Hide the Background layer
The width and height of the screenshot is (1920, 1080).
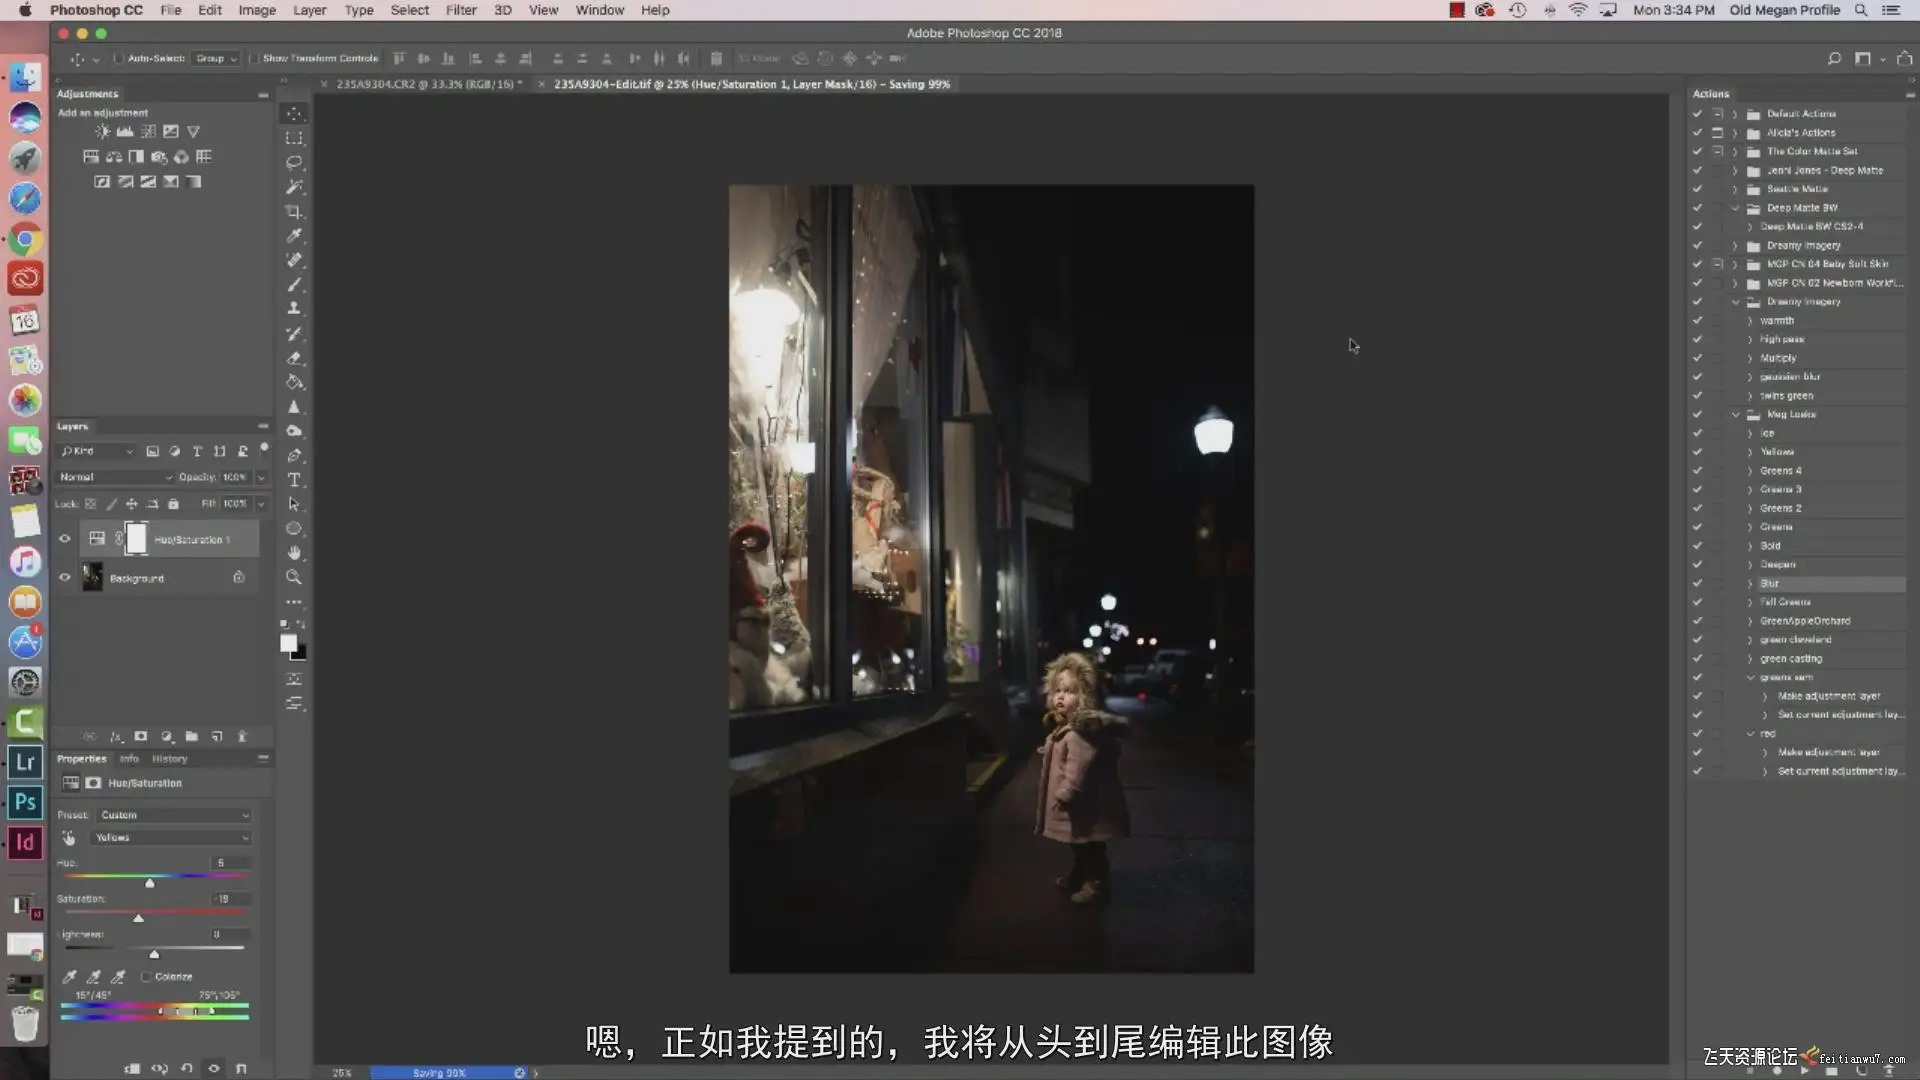tap(65, 578)
